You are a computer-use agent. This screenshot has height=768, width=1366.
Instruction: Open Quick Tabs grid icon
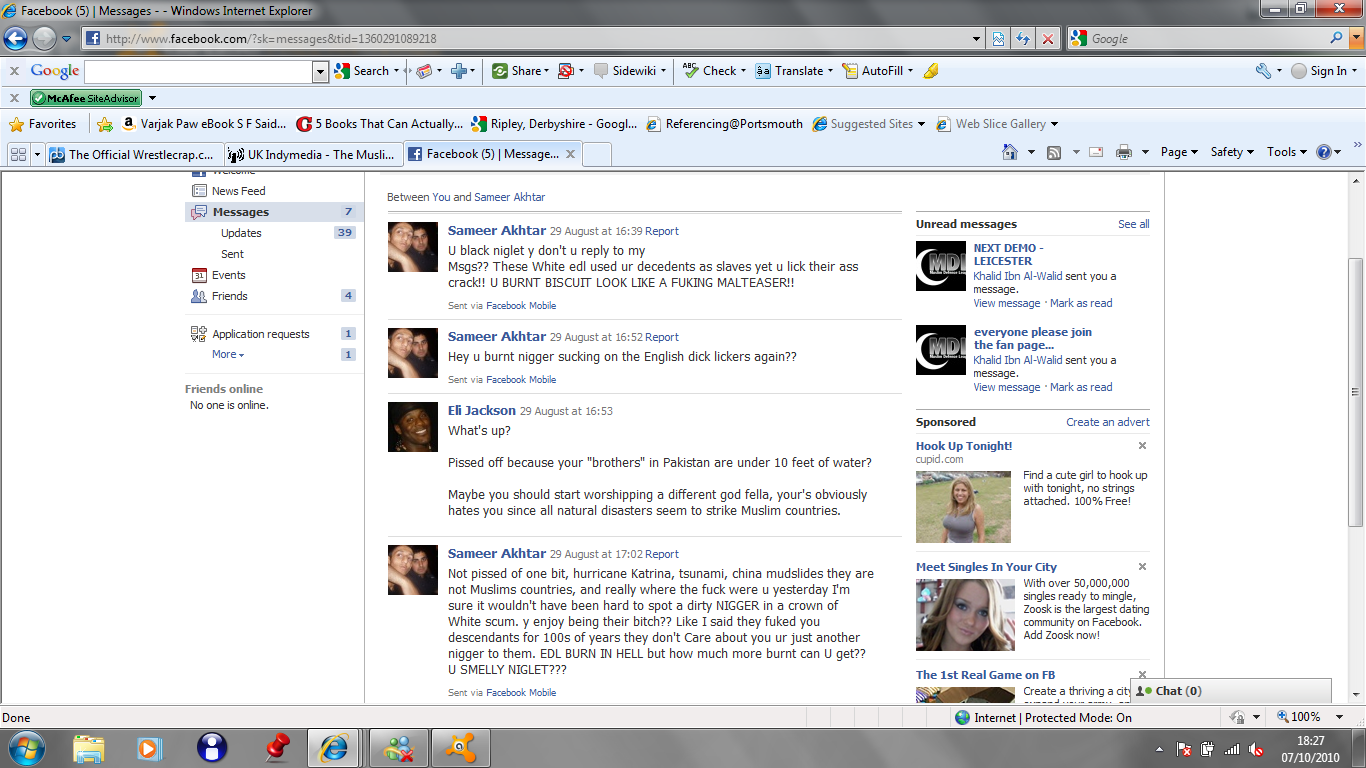coord(18,154)
